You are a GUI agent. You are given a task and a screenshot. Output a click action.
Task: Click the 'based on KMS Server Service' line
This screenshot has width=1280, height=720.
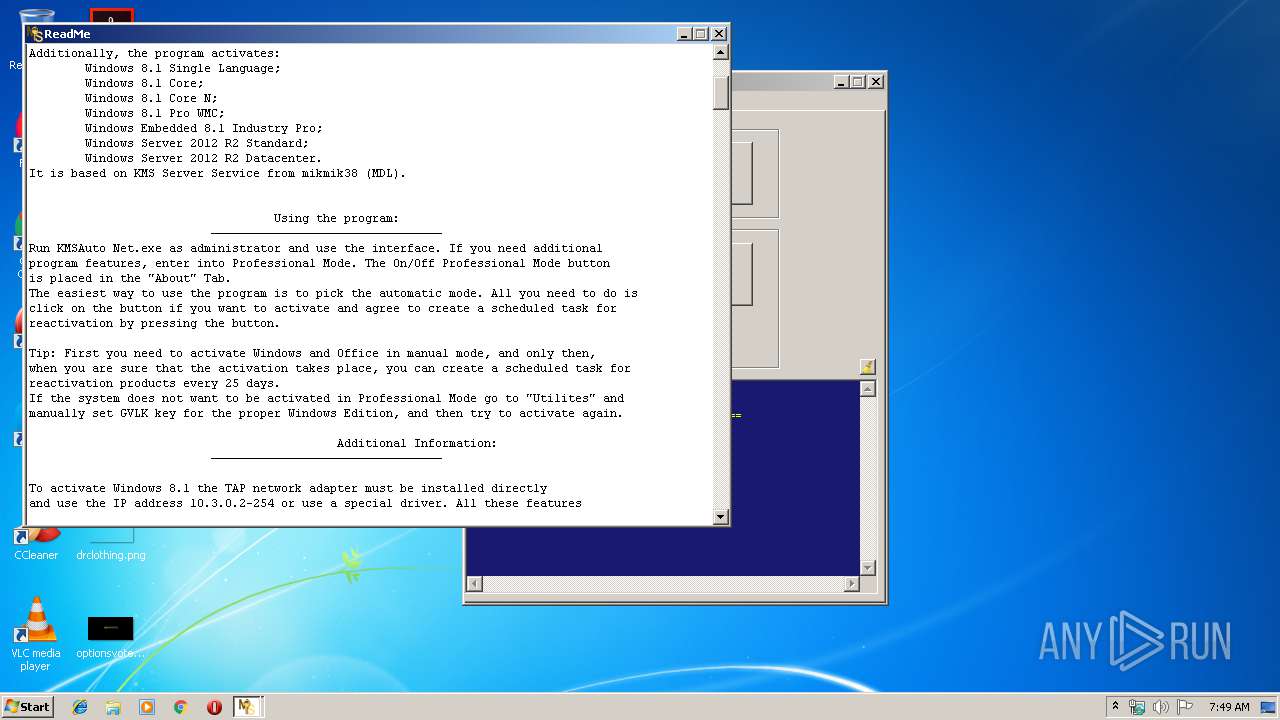click(x=217, y=173)
